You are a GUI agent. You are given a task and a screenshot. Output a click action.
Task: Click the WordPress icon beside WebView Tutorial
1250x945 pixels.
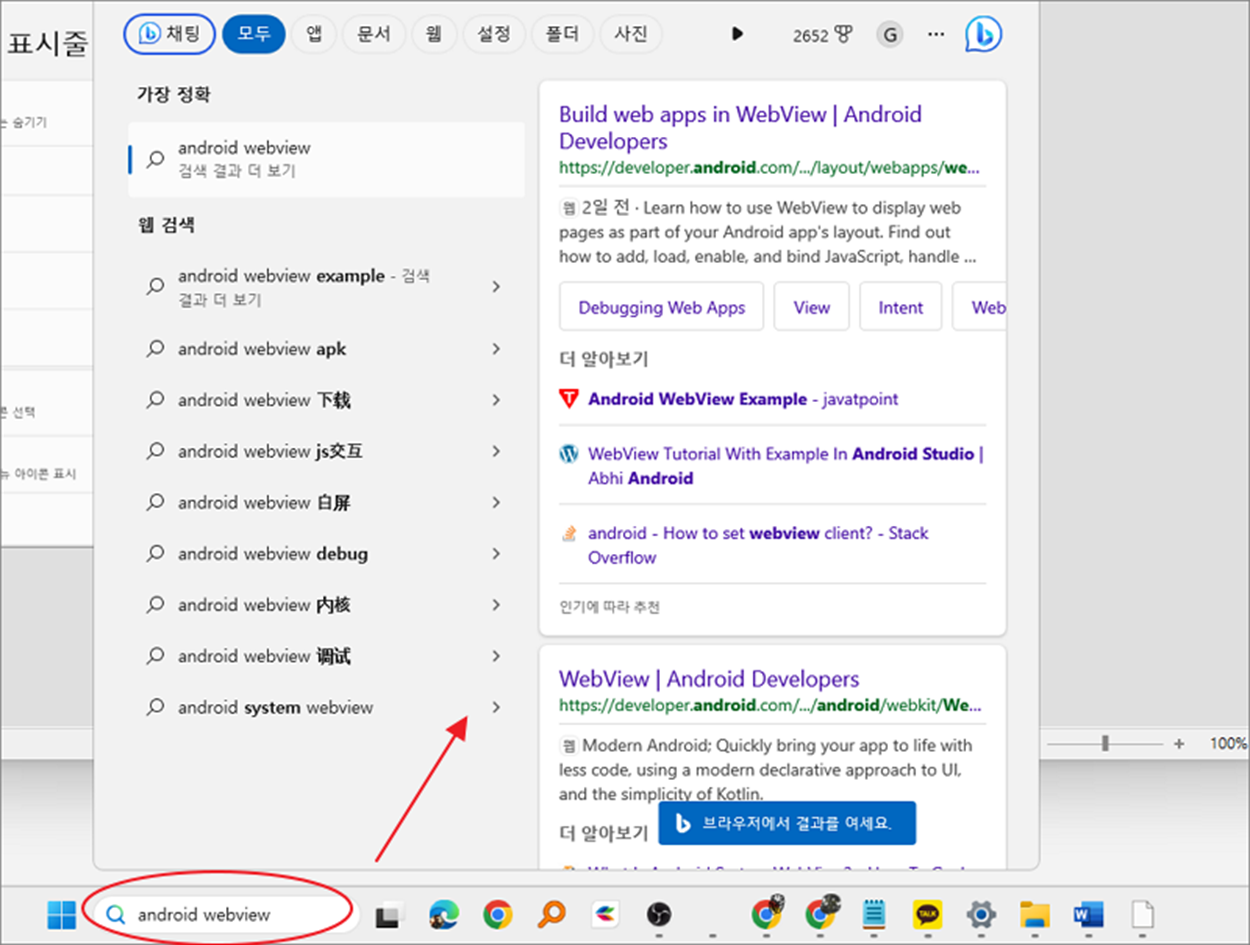pos(568,454)
